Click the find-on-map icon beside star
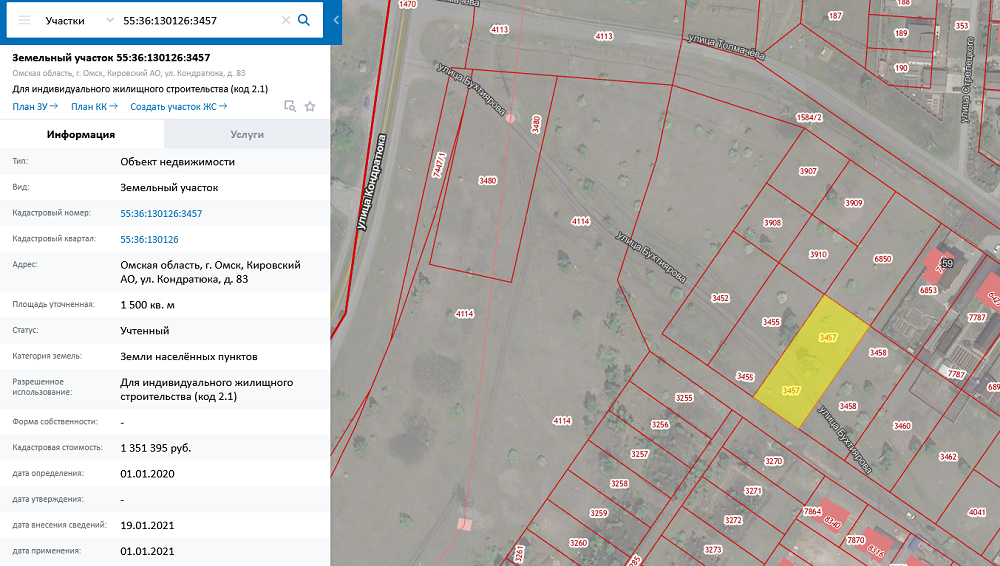The image size is (1000, 566). 290,106
